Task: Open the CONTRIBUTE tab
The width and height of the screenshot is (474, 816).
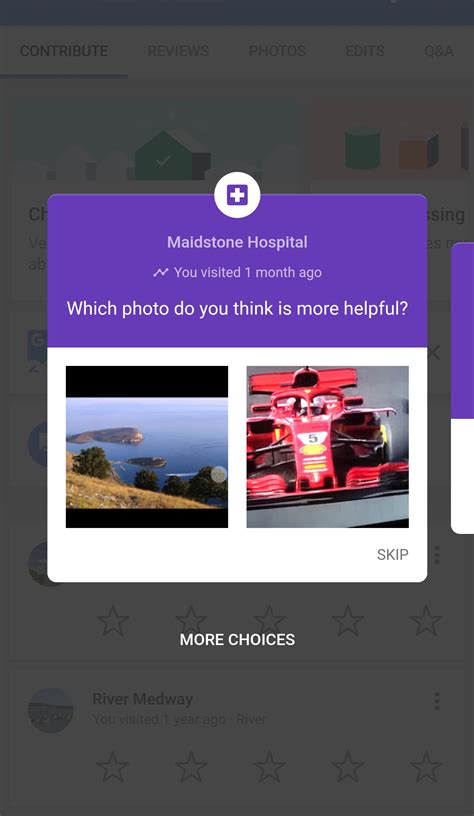Action: 64,51
